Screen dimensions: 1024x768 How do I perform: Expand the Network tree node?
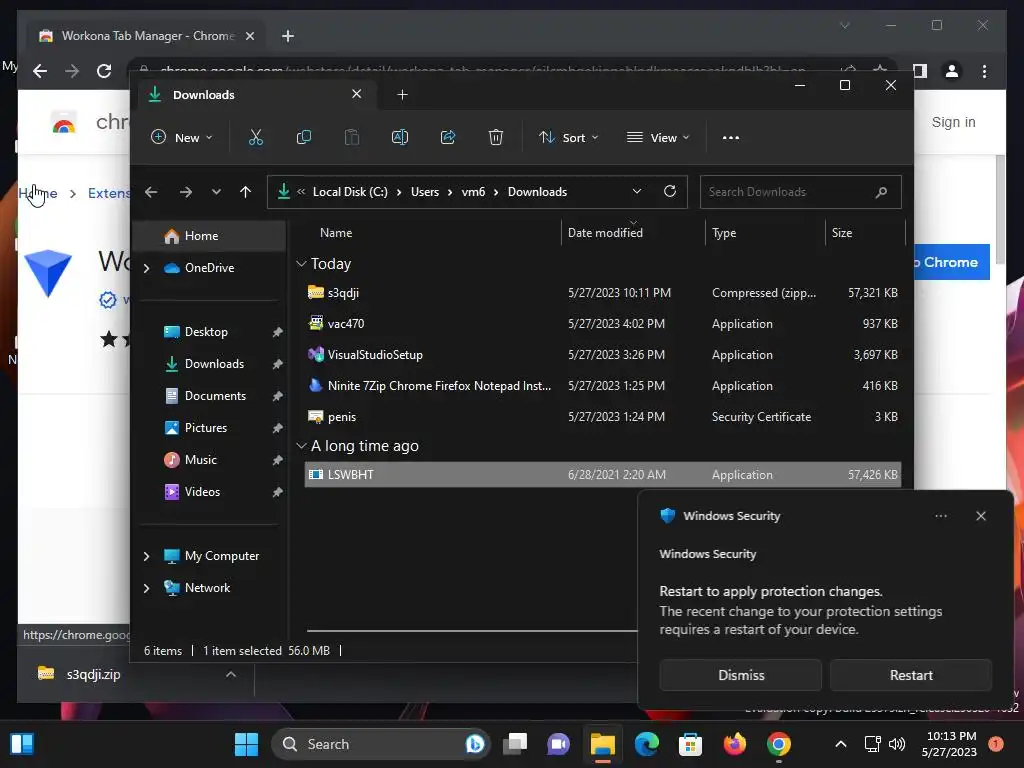coord(146,588)
